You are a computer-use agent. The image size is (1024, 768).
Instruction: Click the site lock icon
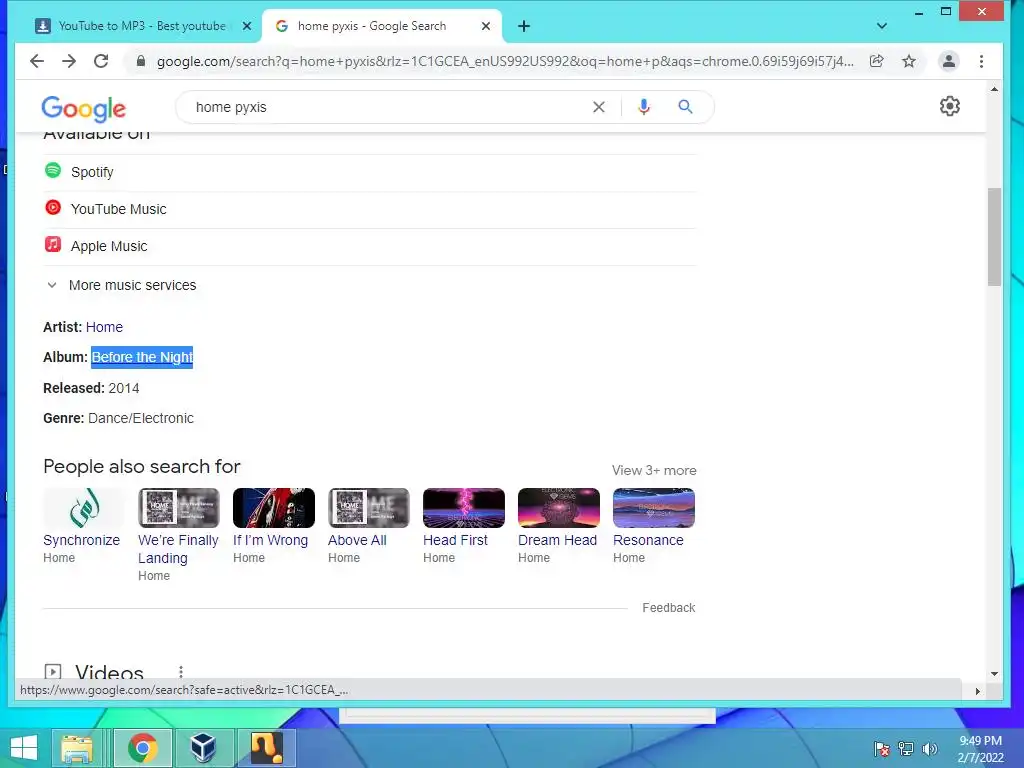click(140, 61)
